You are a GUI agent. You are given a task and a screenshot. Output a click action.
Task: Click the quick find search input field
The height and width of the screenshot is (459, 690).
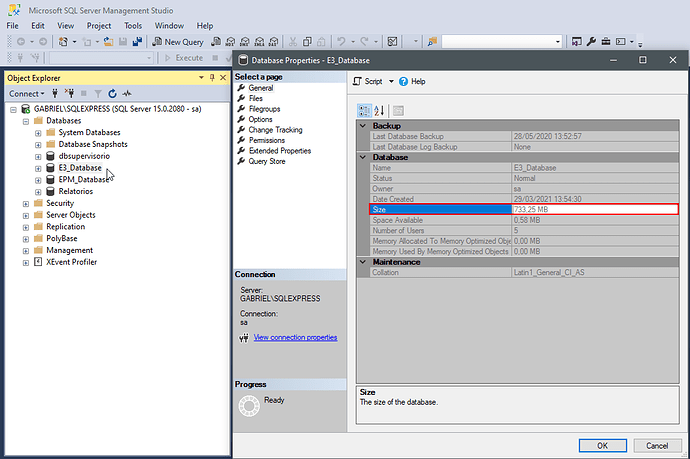click(x=497, y=42)
